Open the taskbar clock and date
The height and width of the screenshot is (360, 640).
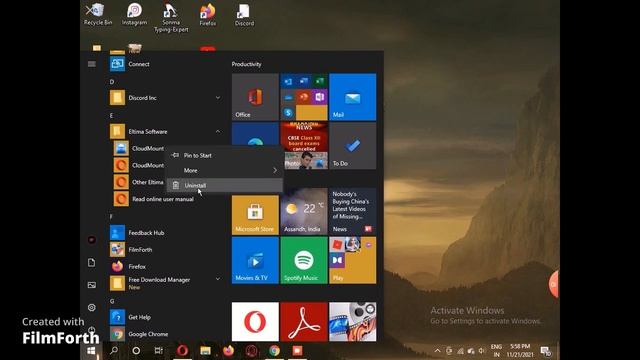pos(520,351)
